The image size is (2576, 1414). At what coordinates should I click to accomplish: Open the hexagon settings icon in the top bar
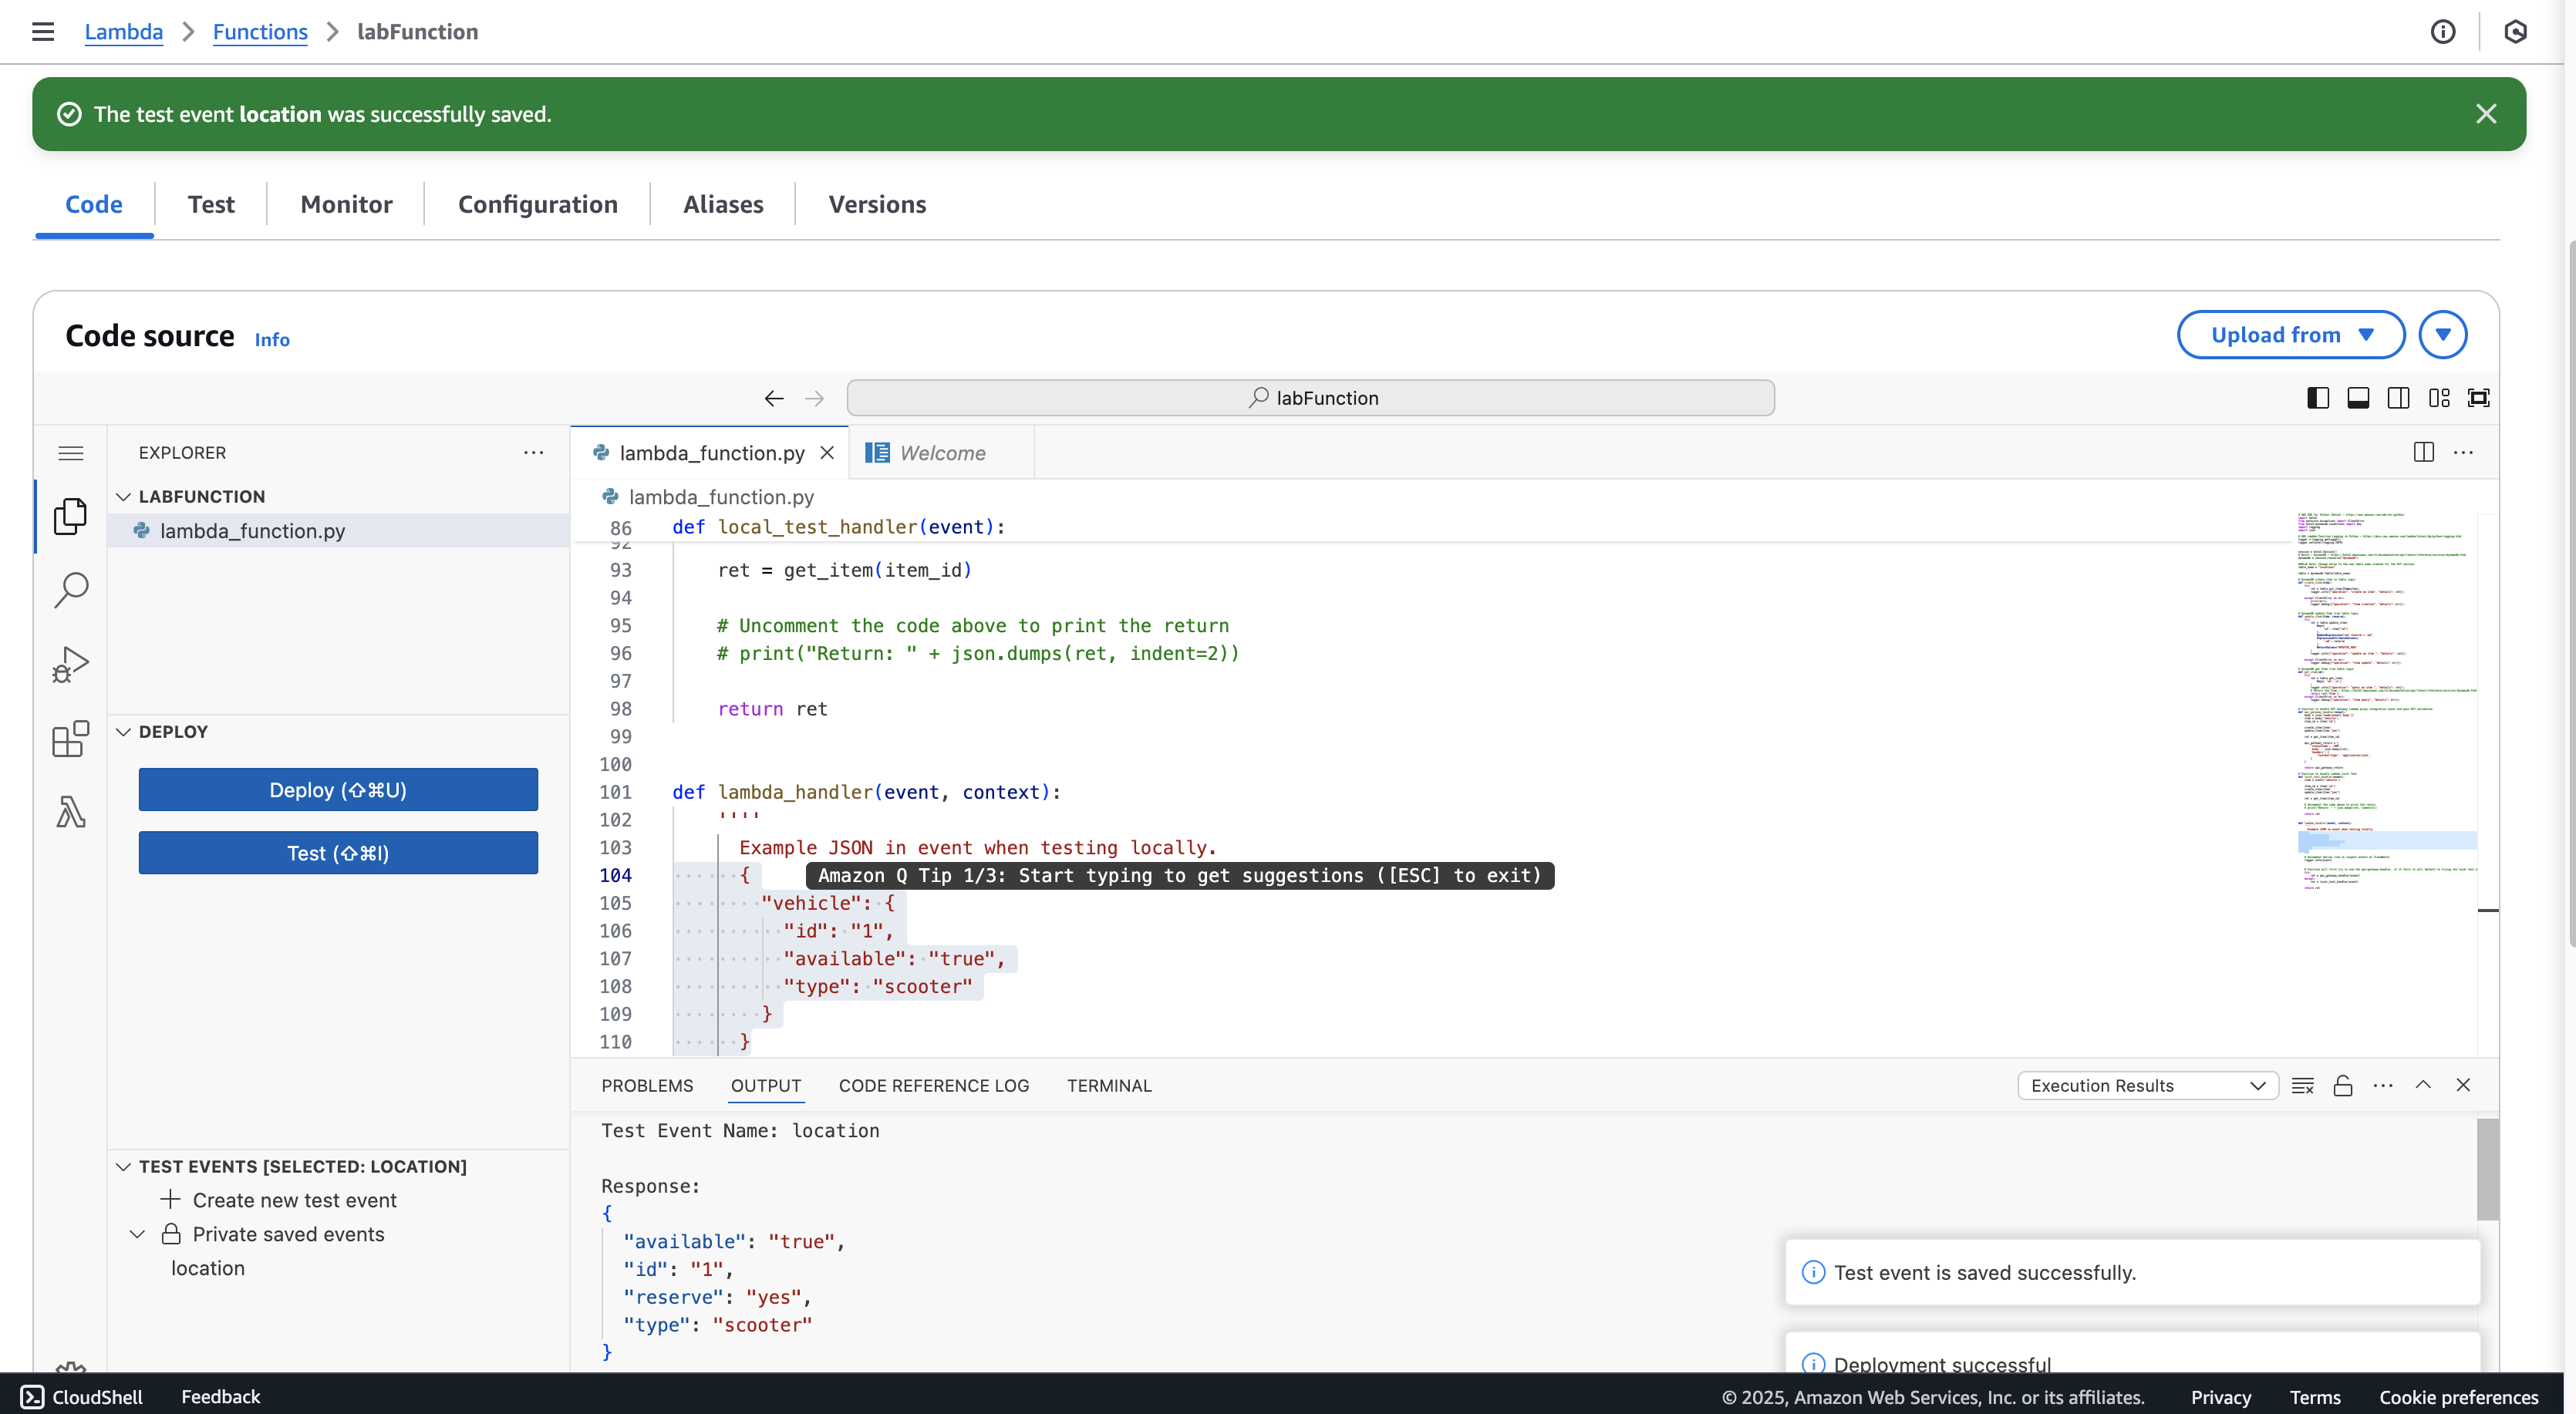(x=2516, y=32)
